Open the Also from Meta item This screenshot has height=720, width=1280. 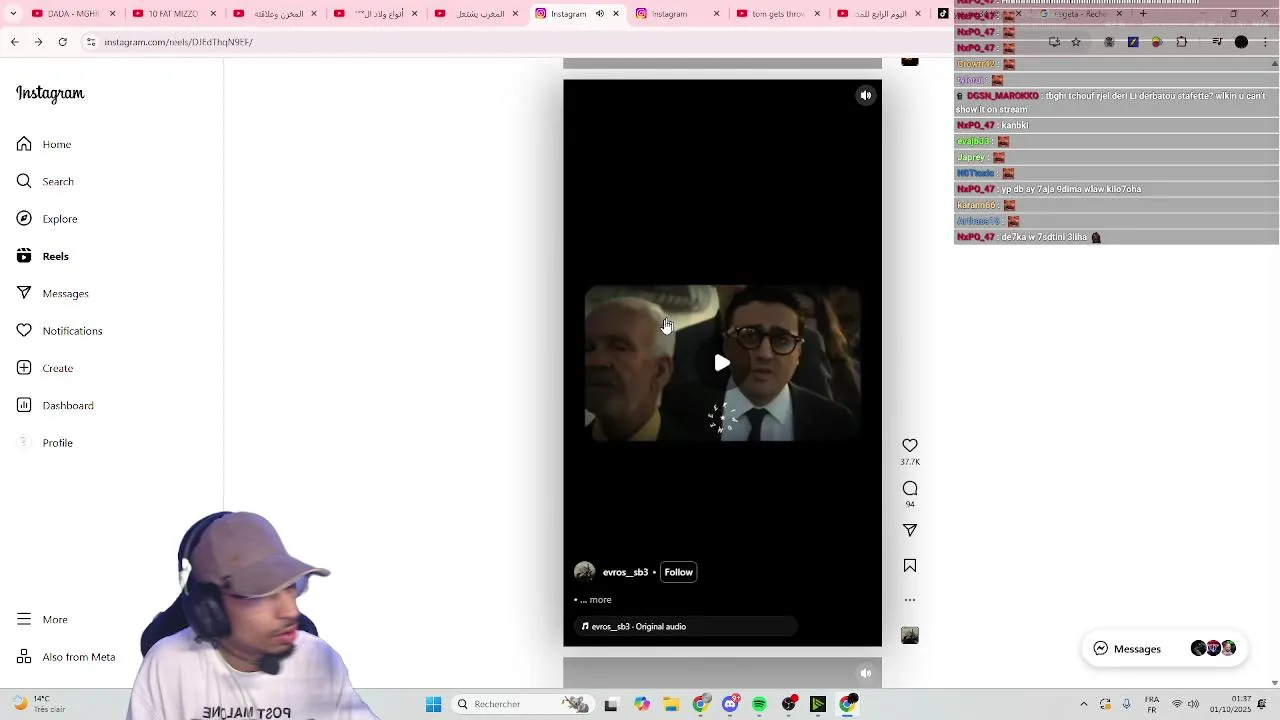pos(66,657)
